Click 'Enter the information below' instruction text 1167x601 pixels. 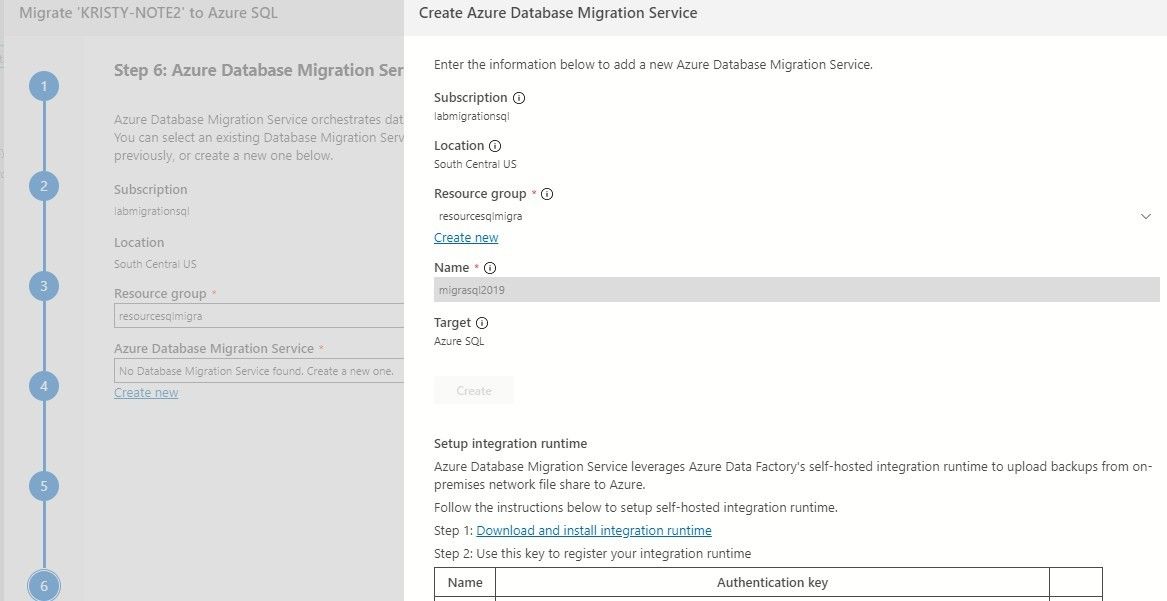click(653, 65)
